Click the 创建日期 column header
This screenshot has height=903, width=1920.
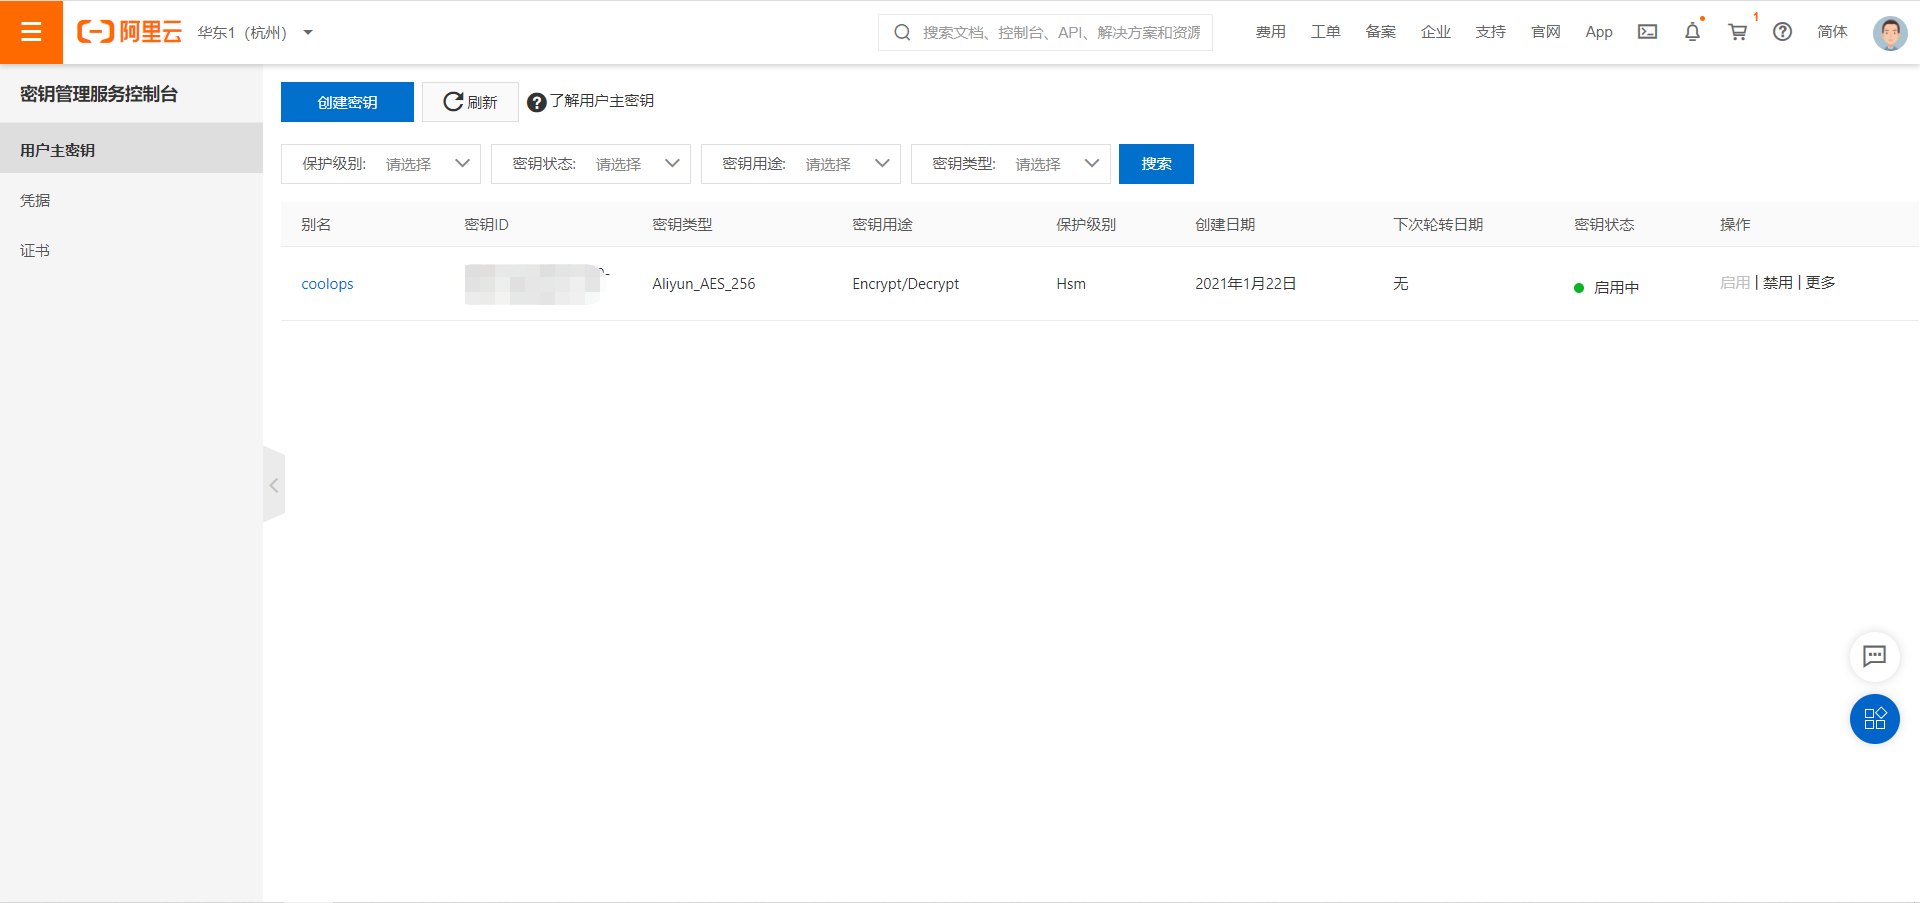coord(1225,225)
